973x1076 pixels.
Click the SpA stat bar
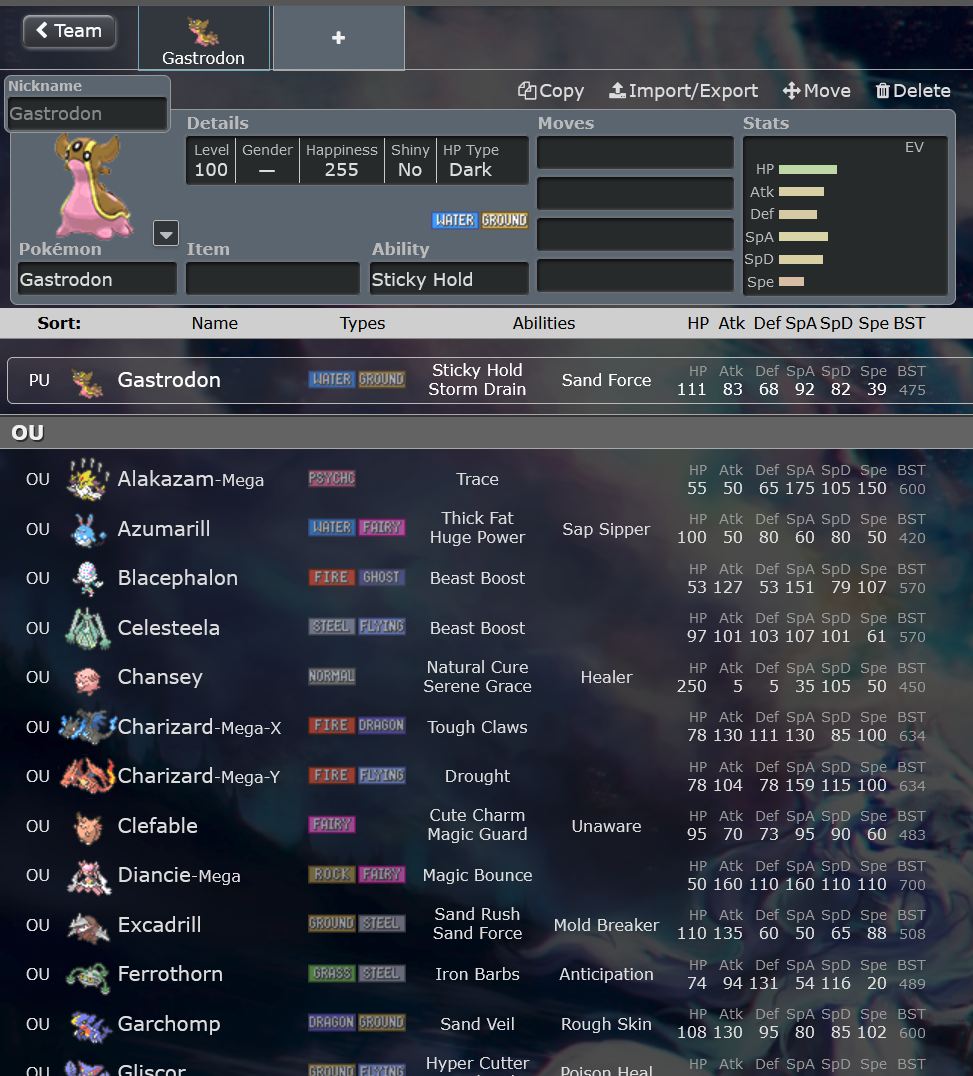(803, 237)
